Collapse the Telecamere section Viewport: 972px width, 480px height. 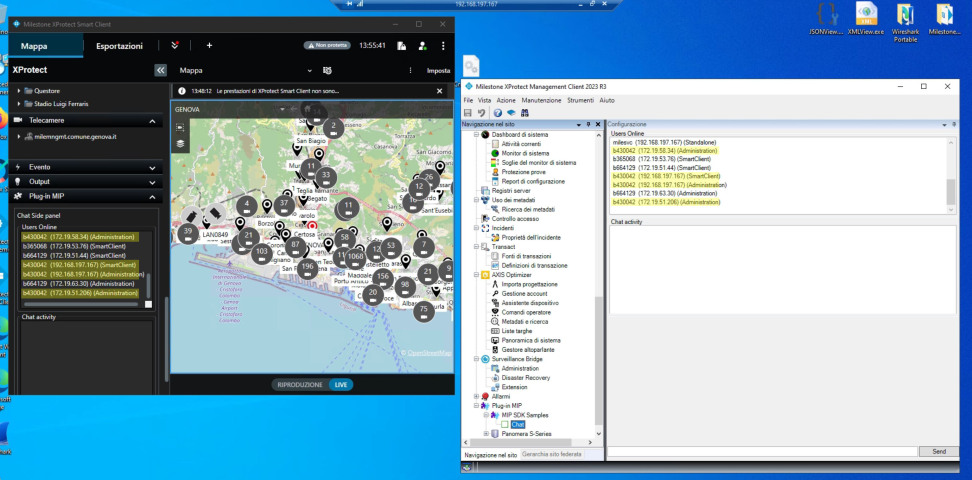tap(153, 120)
